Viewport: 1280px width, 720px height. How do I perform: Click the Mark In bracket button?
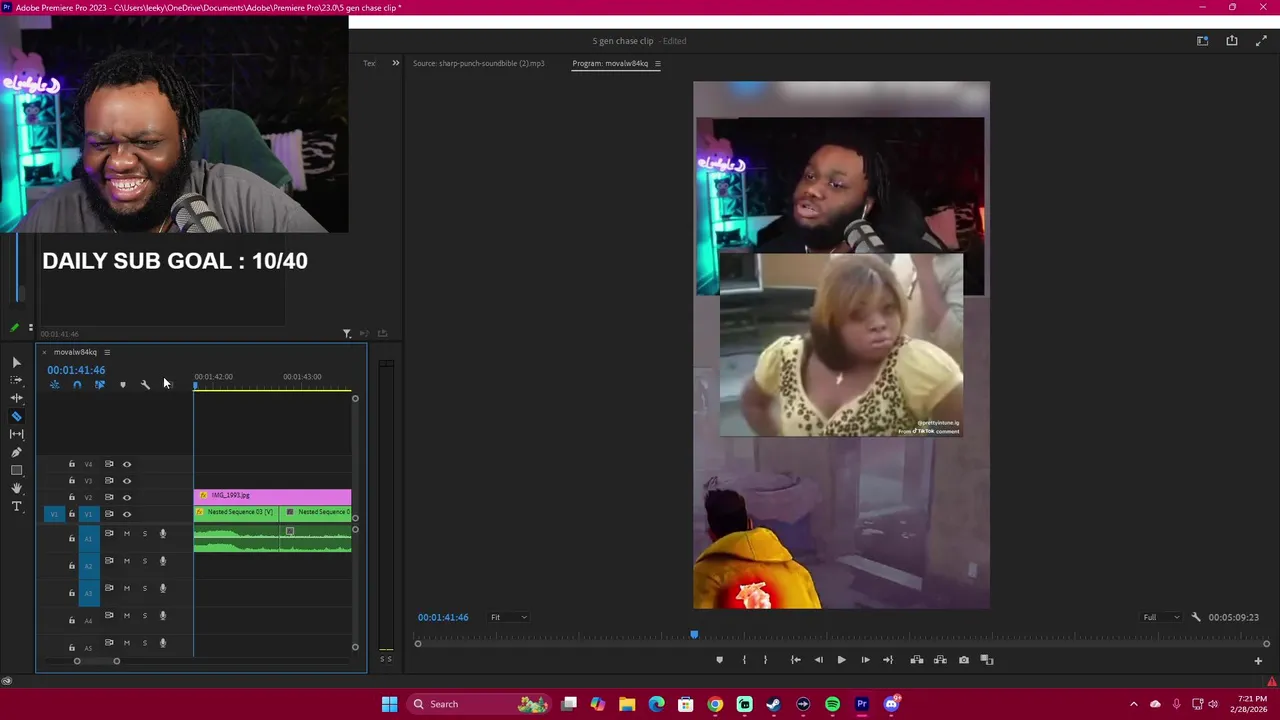coord(744,660)
